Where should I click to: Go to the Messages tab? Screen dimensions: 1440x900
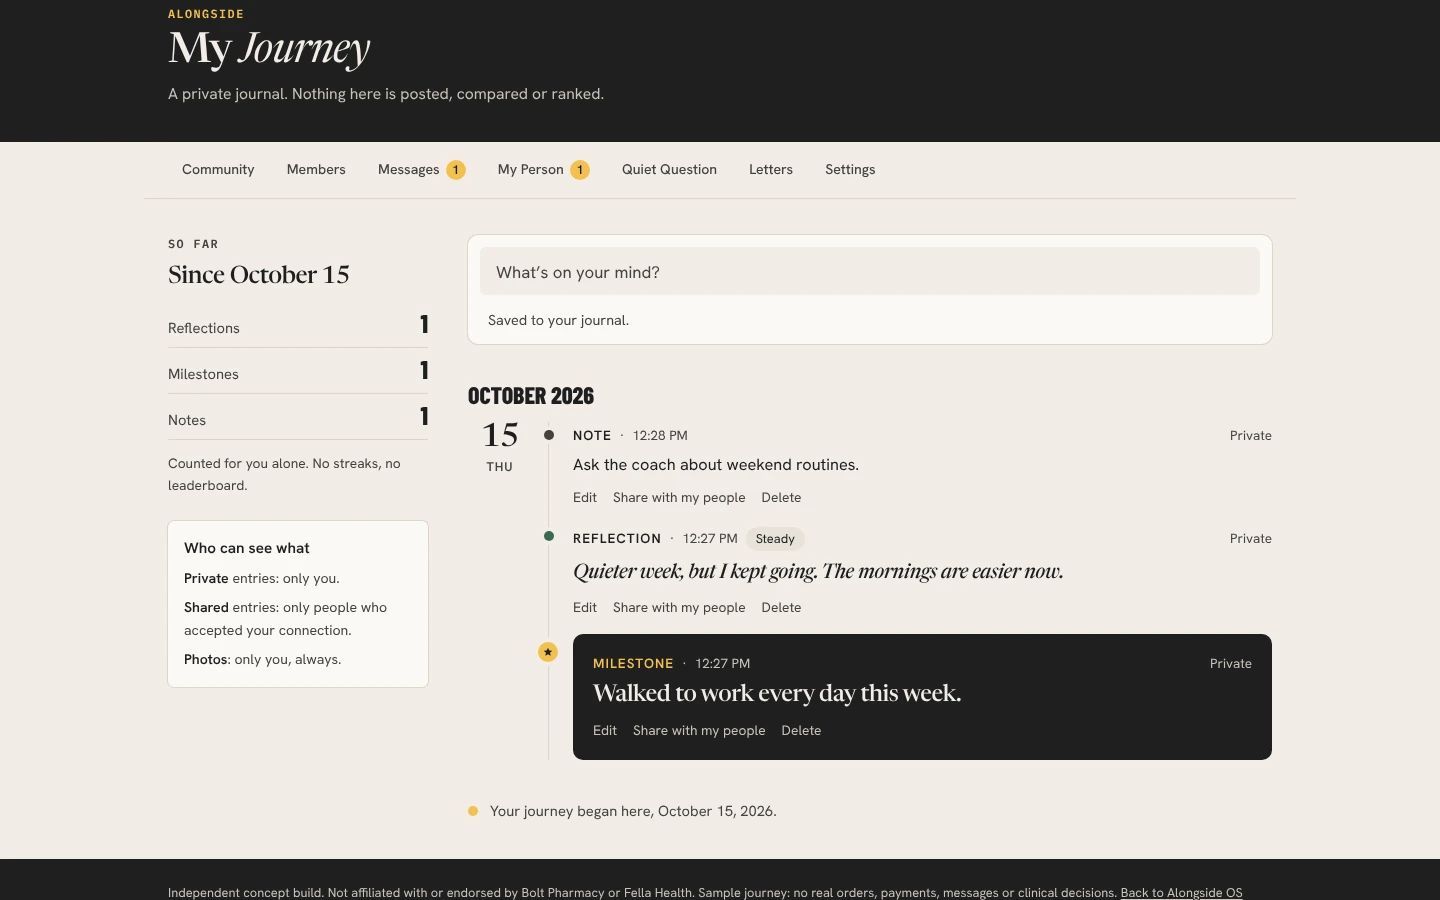[x=421, y=170]
